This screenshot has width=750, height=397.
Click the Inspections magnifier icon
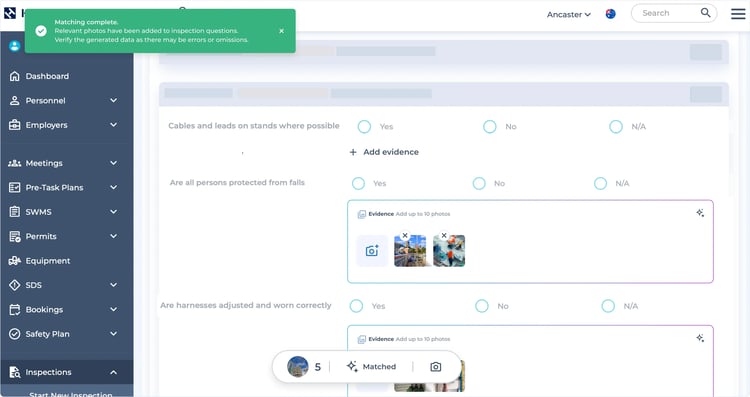[15, 372]
